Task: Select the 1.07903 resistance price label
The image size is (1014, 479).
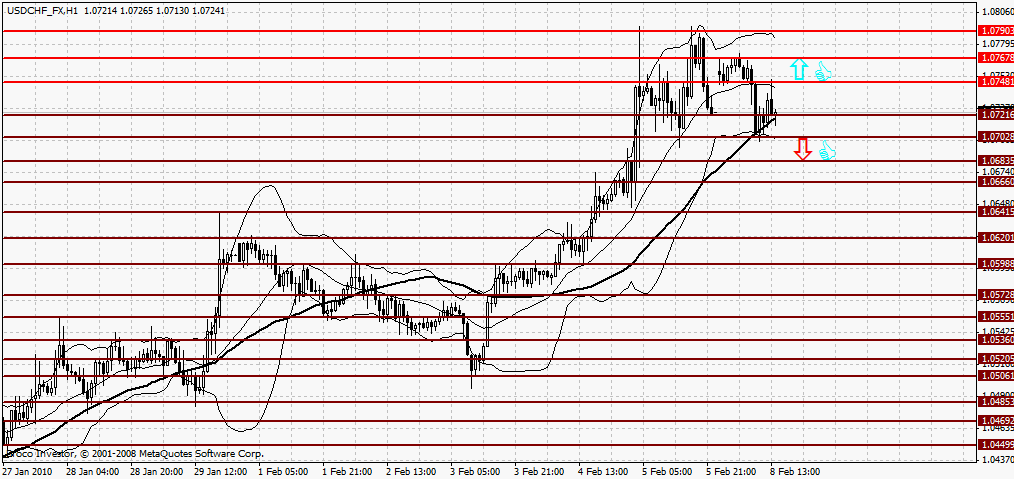Action: click(x=996, y=30)
